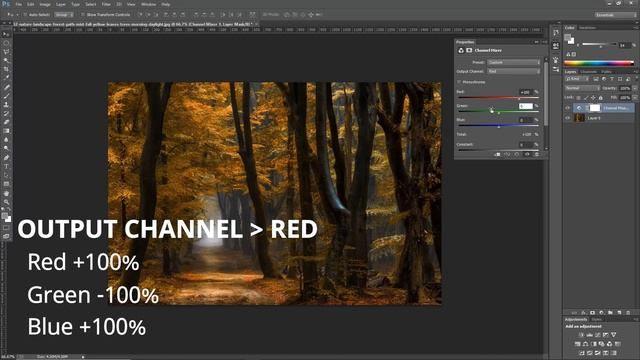Open the Image menu
Viewport: 640px width, 360px height.
click(x=45, y=4)
